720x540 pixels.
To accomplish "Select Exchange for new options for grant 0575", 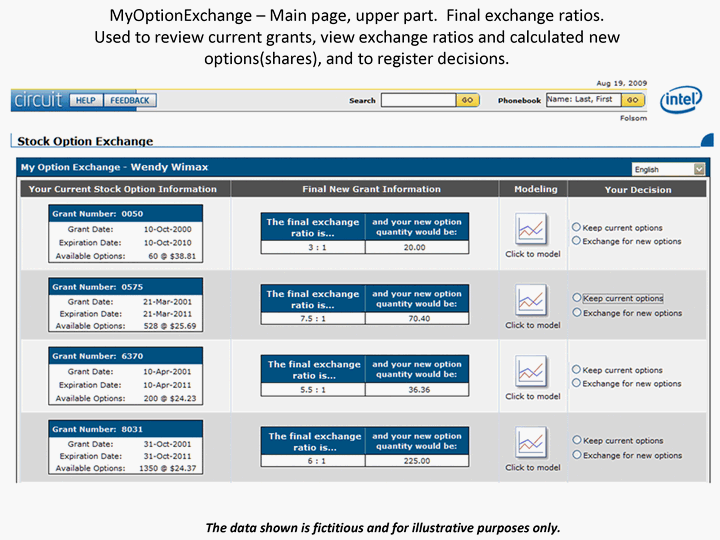I will 576,312.
